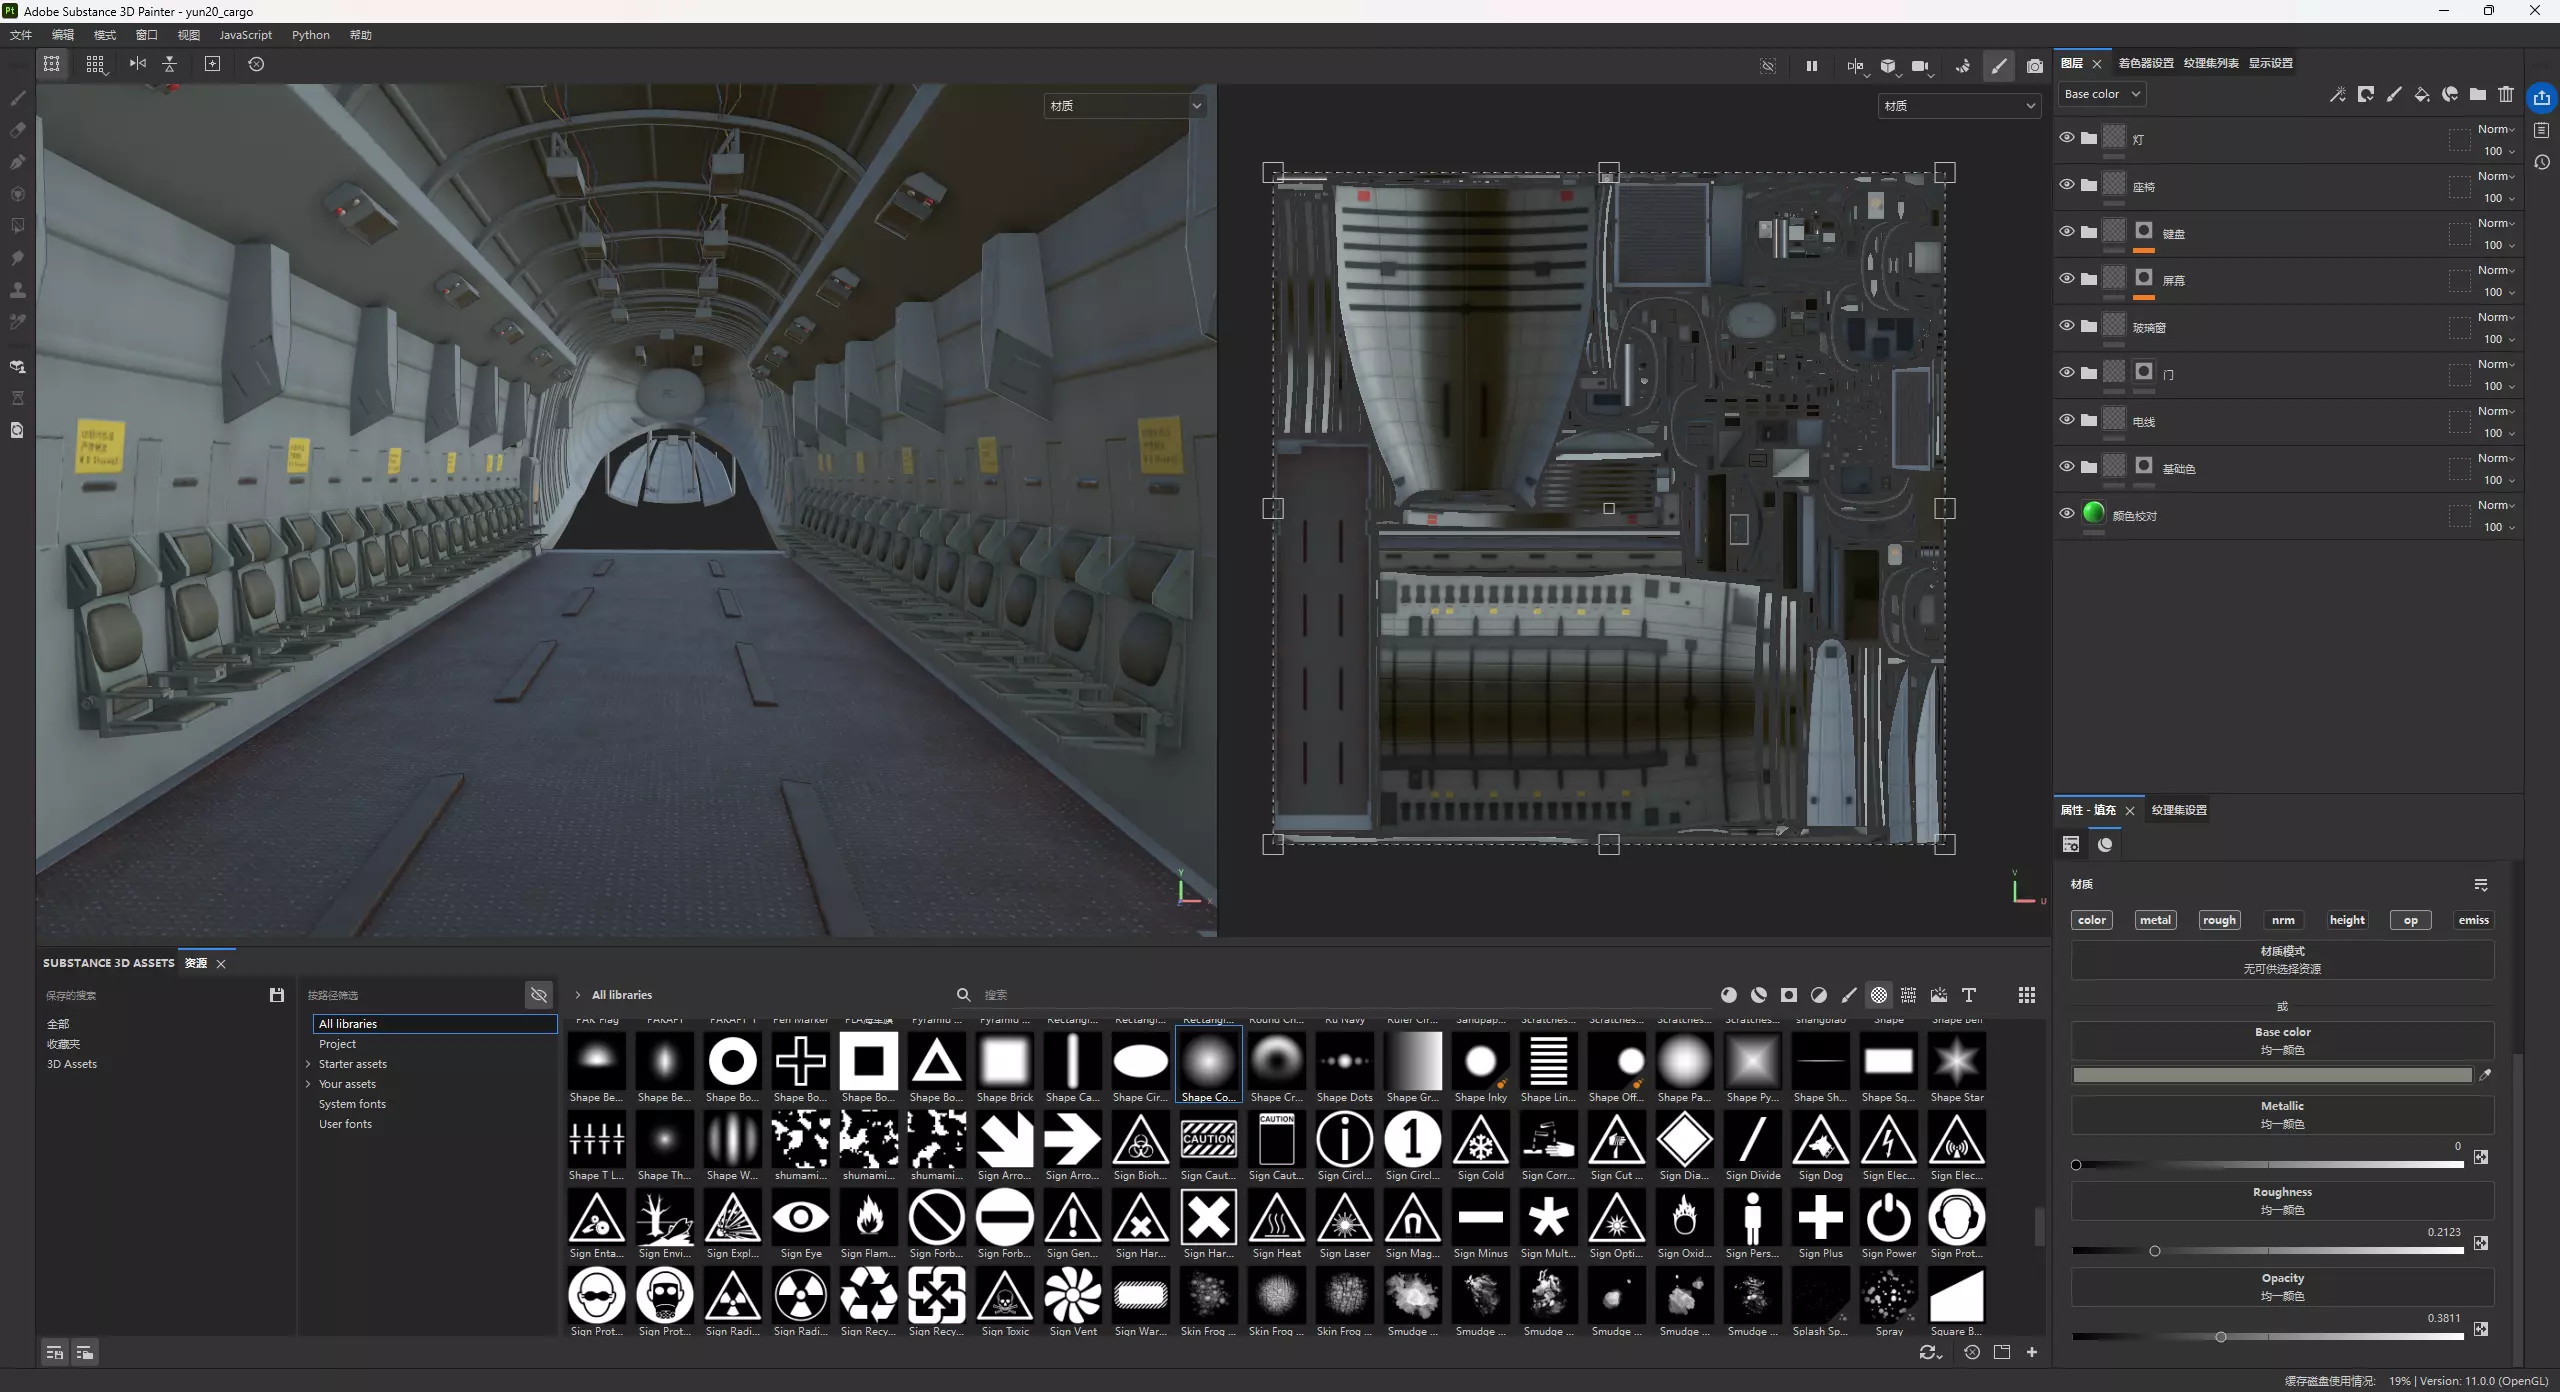Screen dimensions: 2560x1392
Task: Click the folder icon to add a group
Action: pos(2477,94)
